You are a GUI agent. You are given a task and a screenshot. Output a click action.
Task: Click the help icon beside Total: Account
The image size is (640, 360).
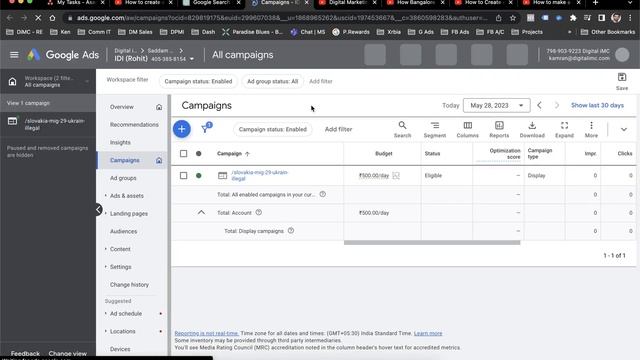258,212
